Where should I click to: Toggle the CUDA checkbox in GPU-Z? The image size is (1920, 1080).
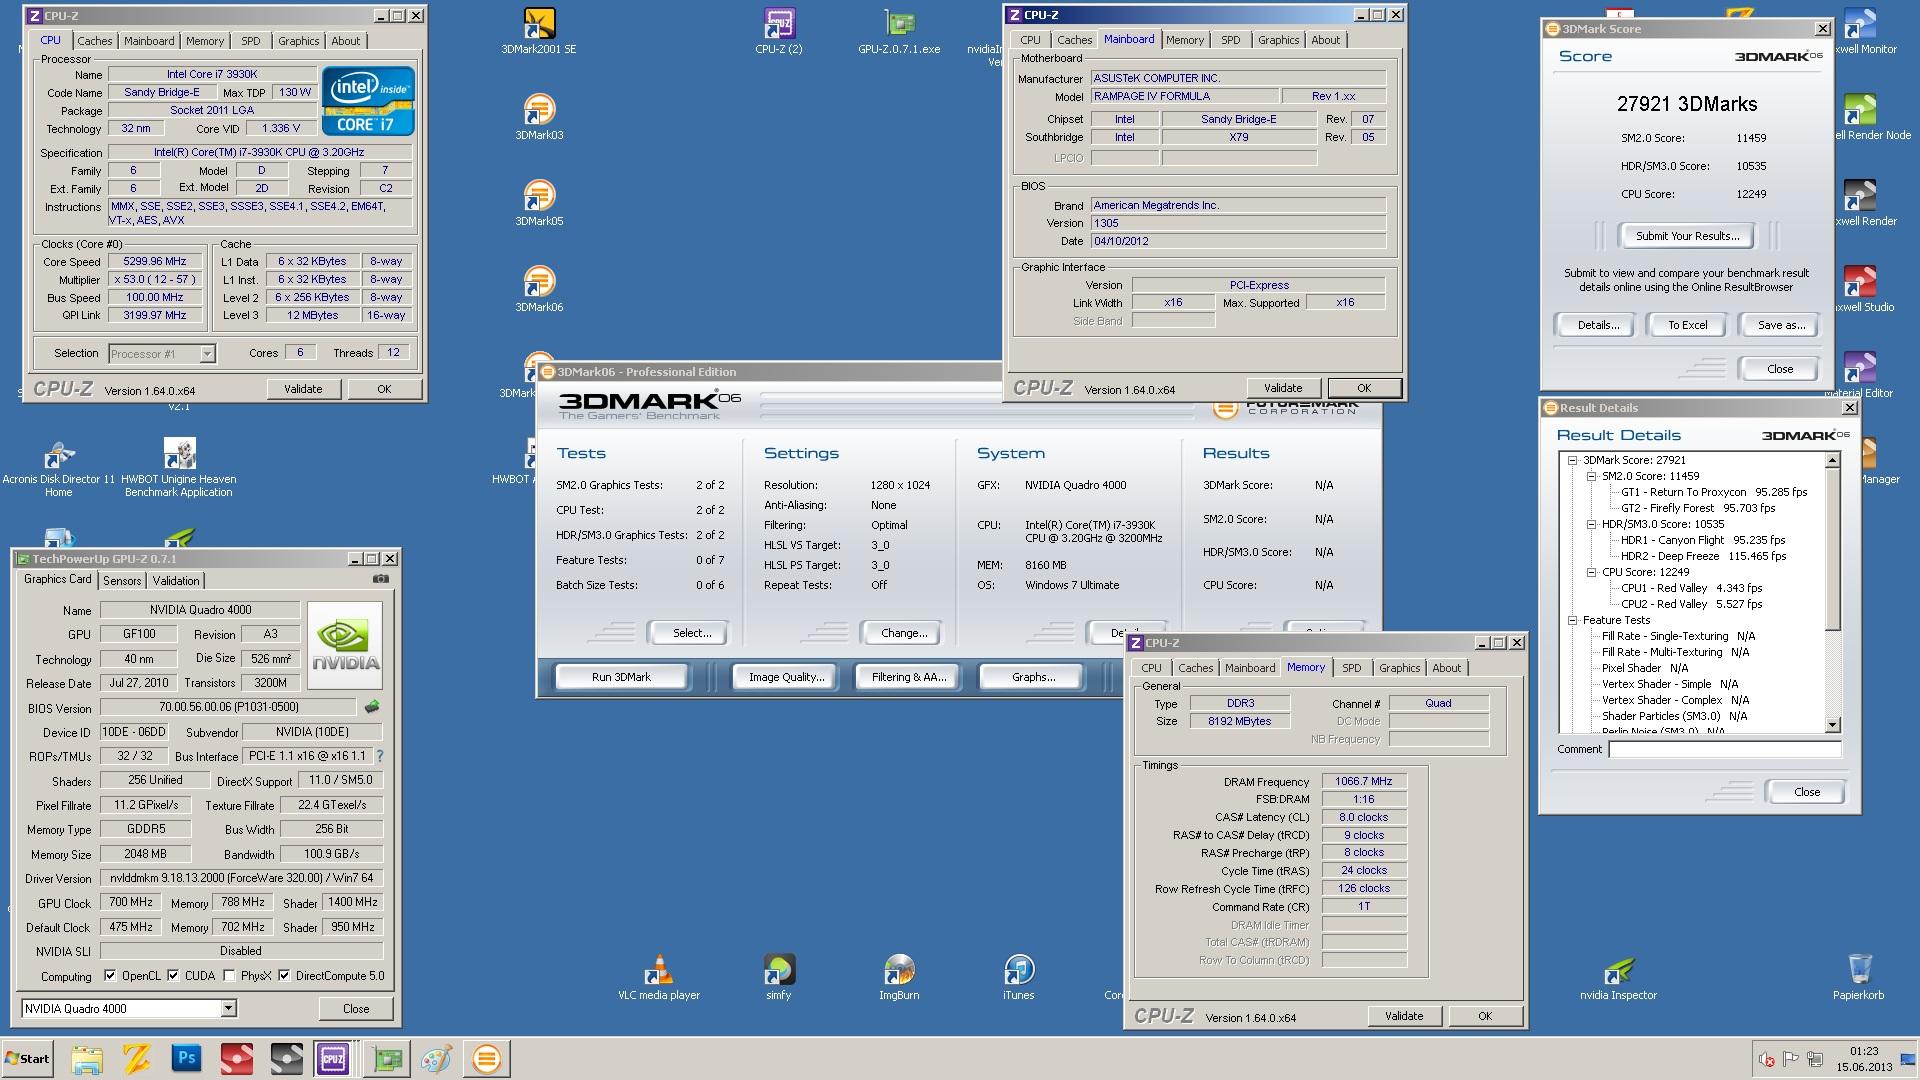click(x=173, y=976)
